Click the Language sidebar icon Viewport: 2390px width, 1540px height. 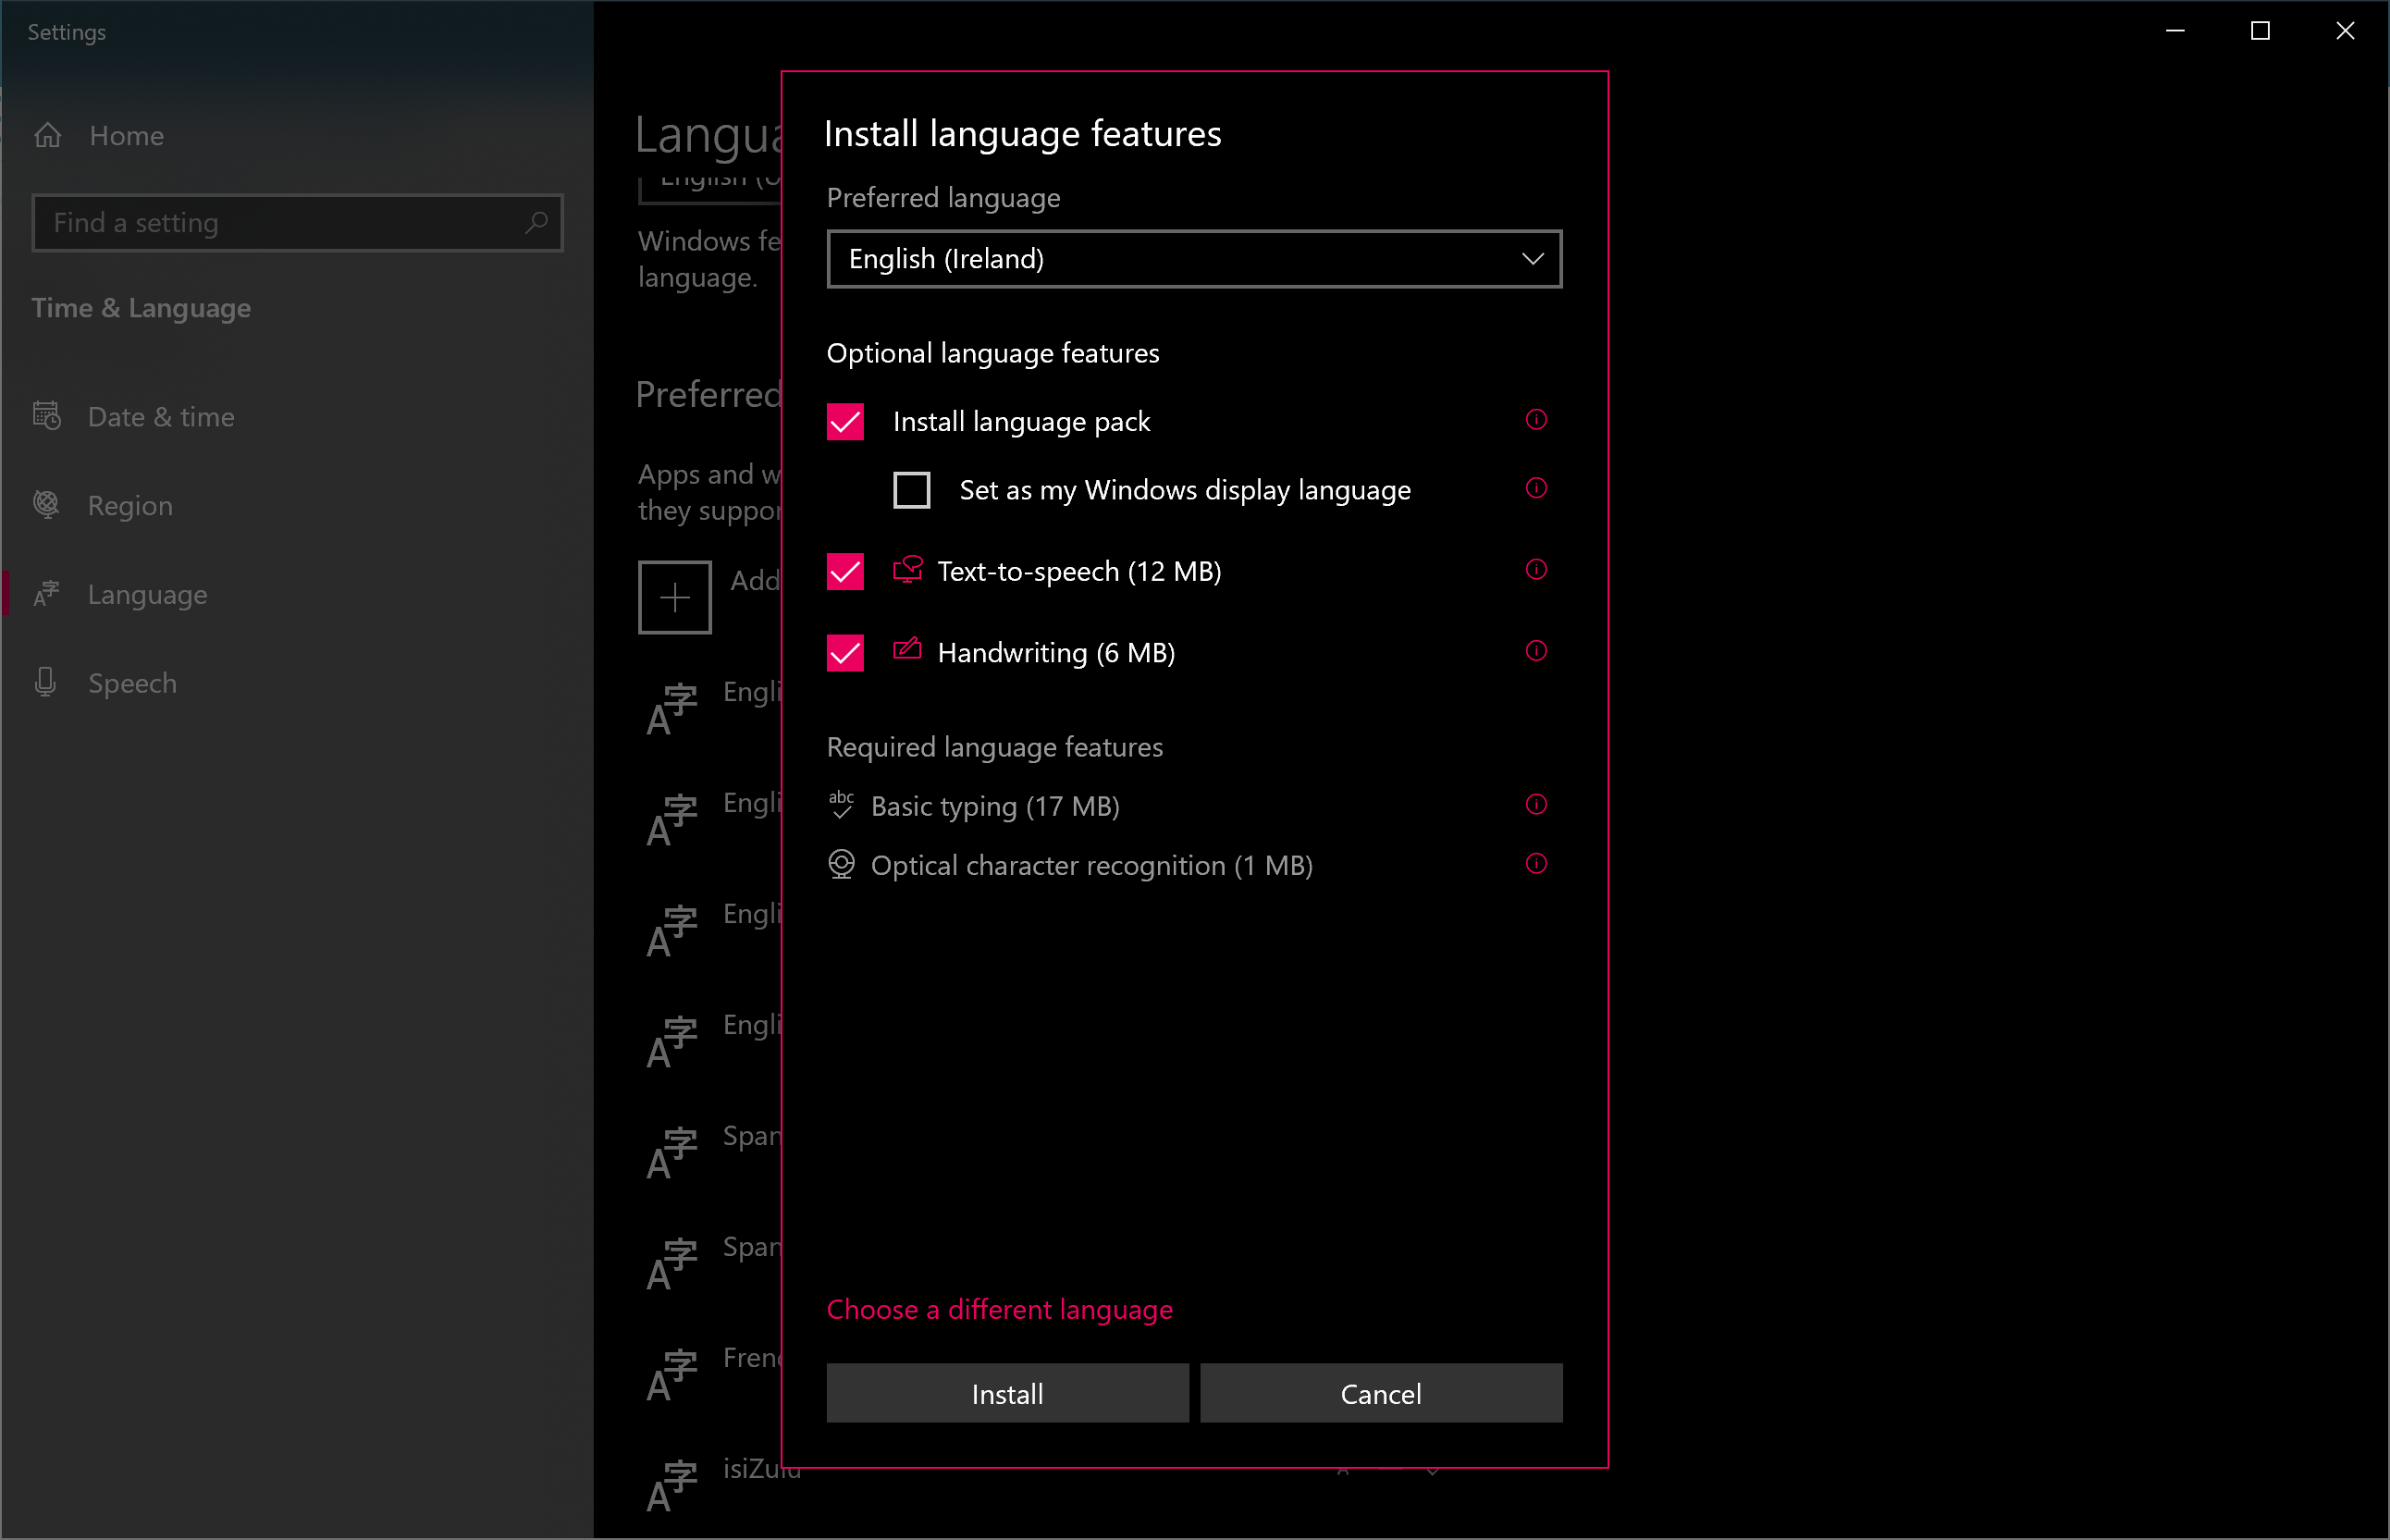[x=46, y=593]
